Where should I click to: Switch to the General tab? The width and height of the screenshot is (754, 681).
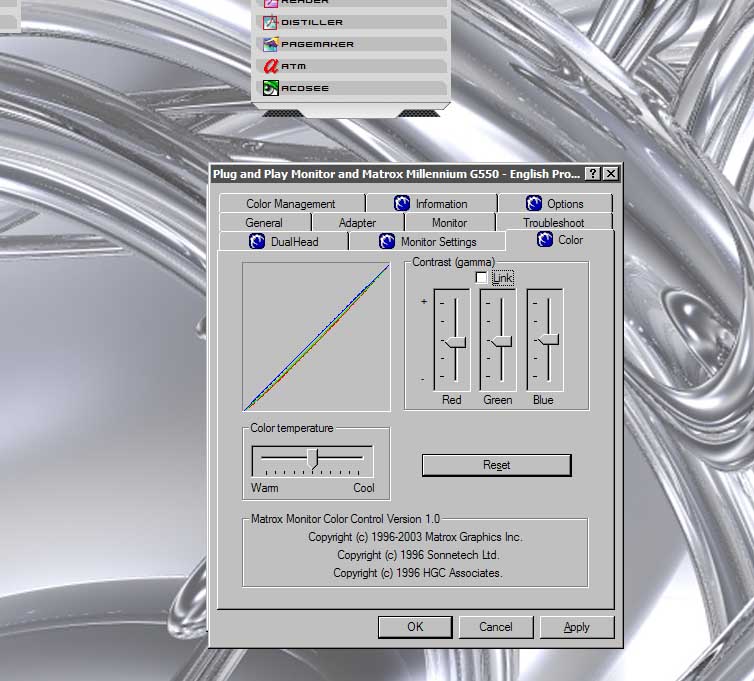pyautogui.click(x=264, y=223)
